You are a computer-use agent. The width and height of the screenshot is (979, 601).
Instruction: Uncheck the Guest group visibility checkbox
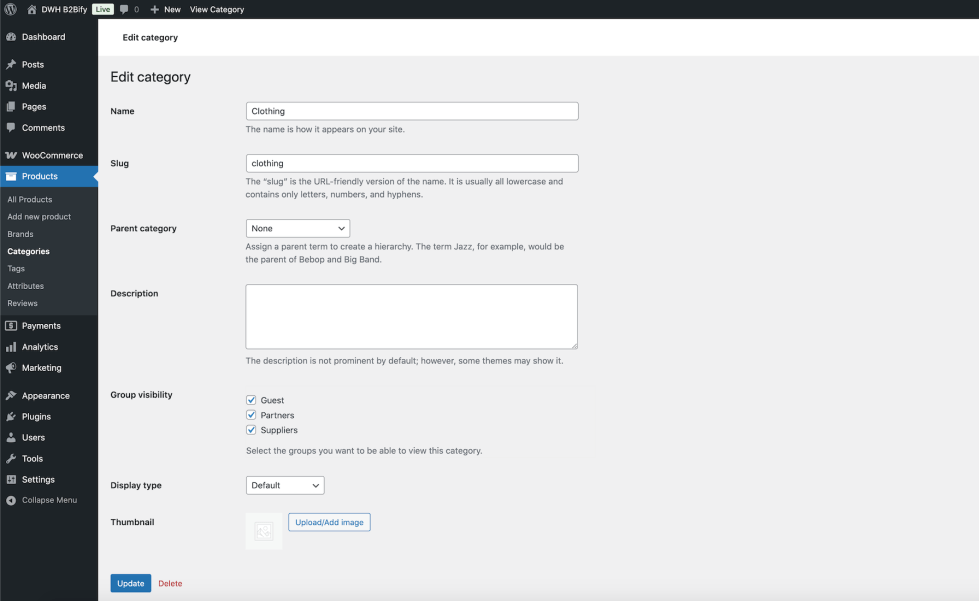(252, 400)
